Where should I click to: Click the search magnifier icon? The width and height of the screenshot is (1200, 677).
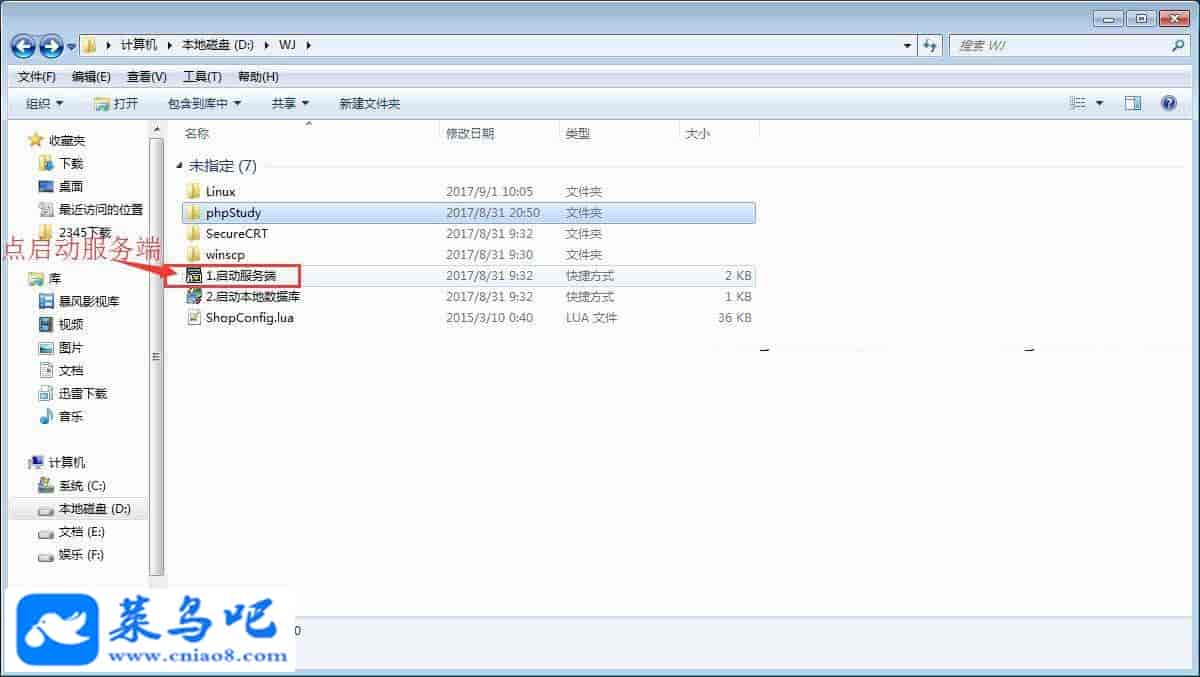point(1178,46)
